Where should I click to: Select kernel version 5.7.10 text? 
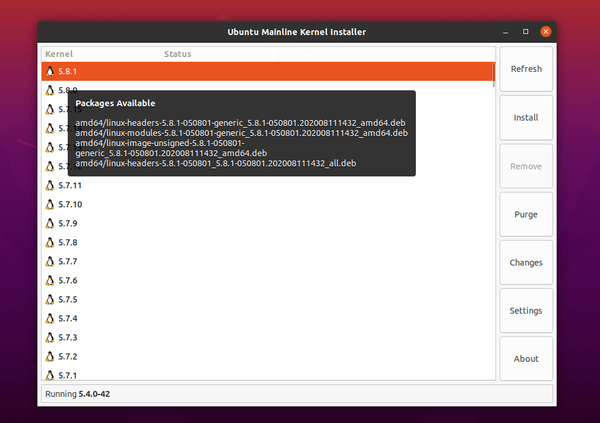(70, 204)
